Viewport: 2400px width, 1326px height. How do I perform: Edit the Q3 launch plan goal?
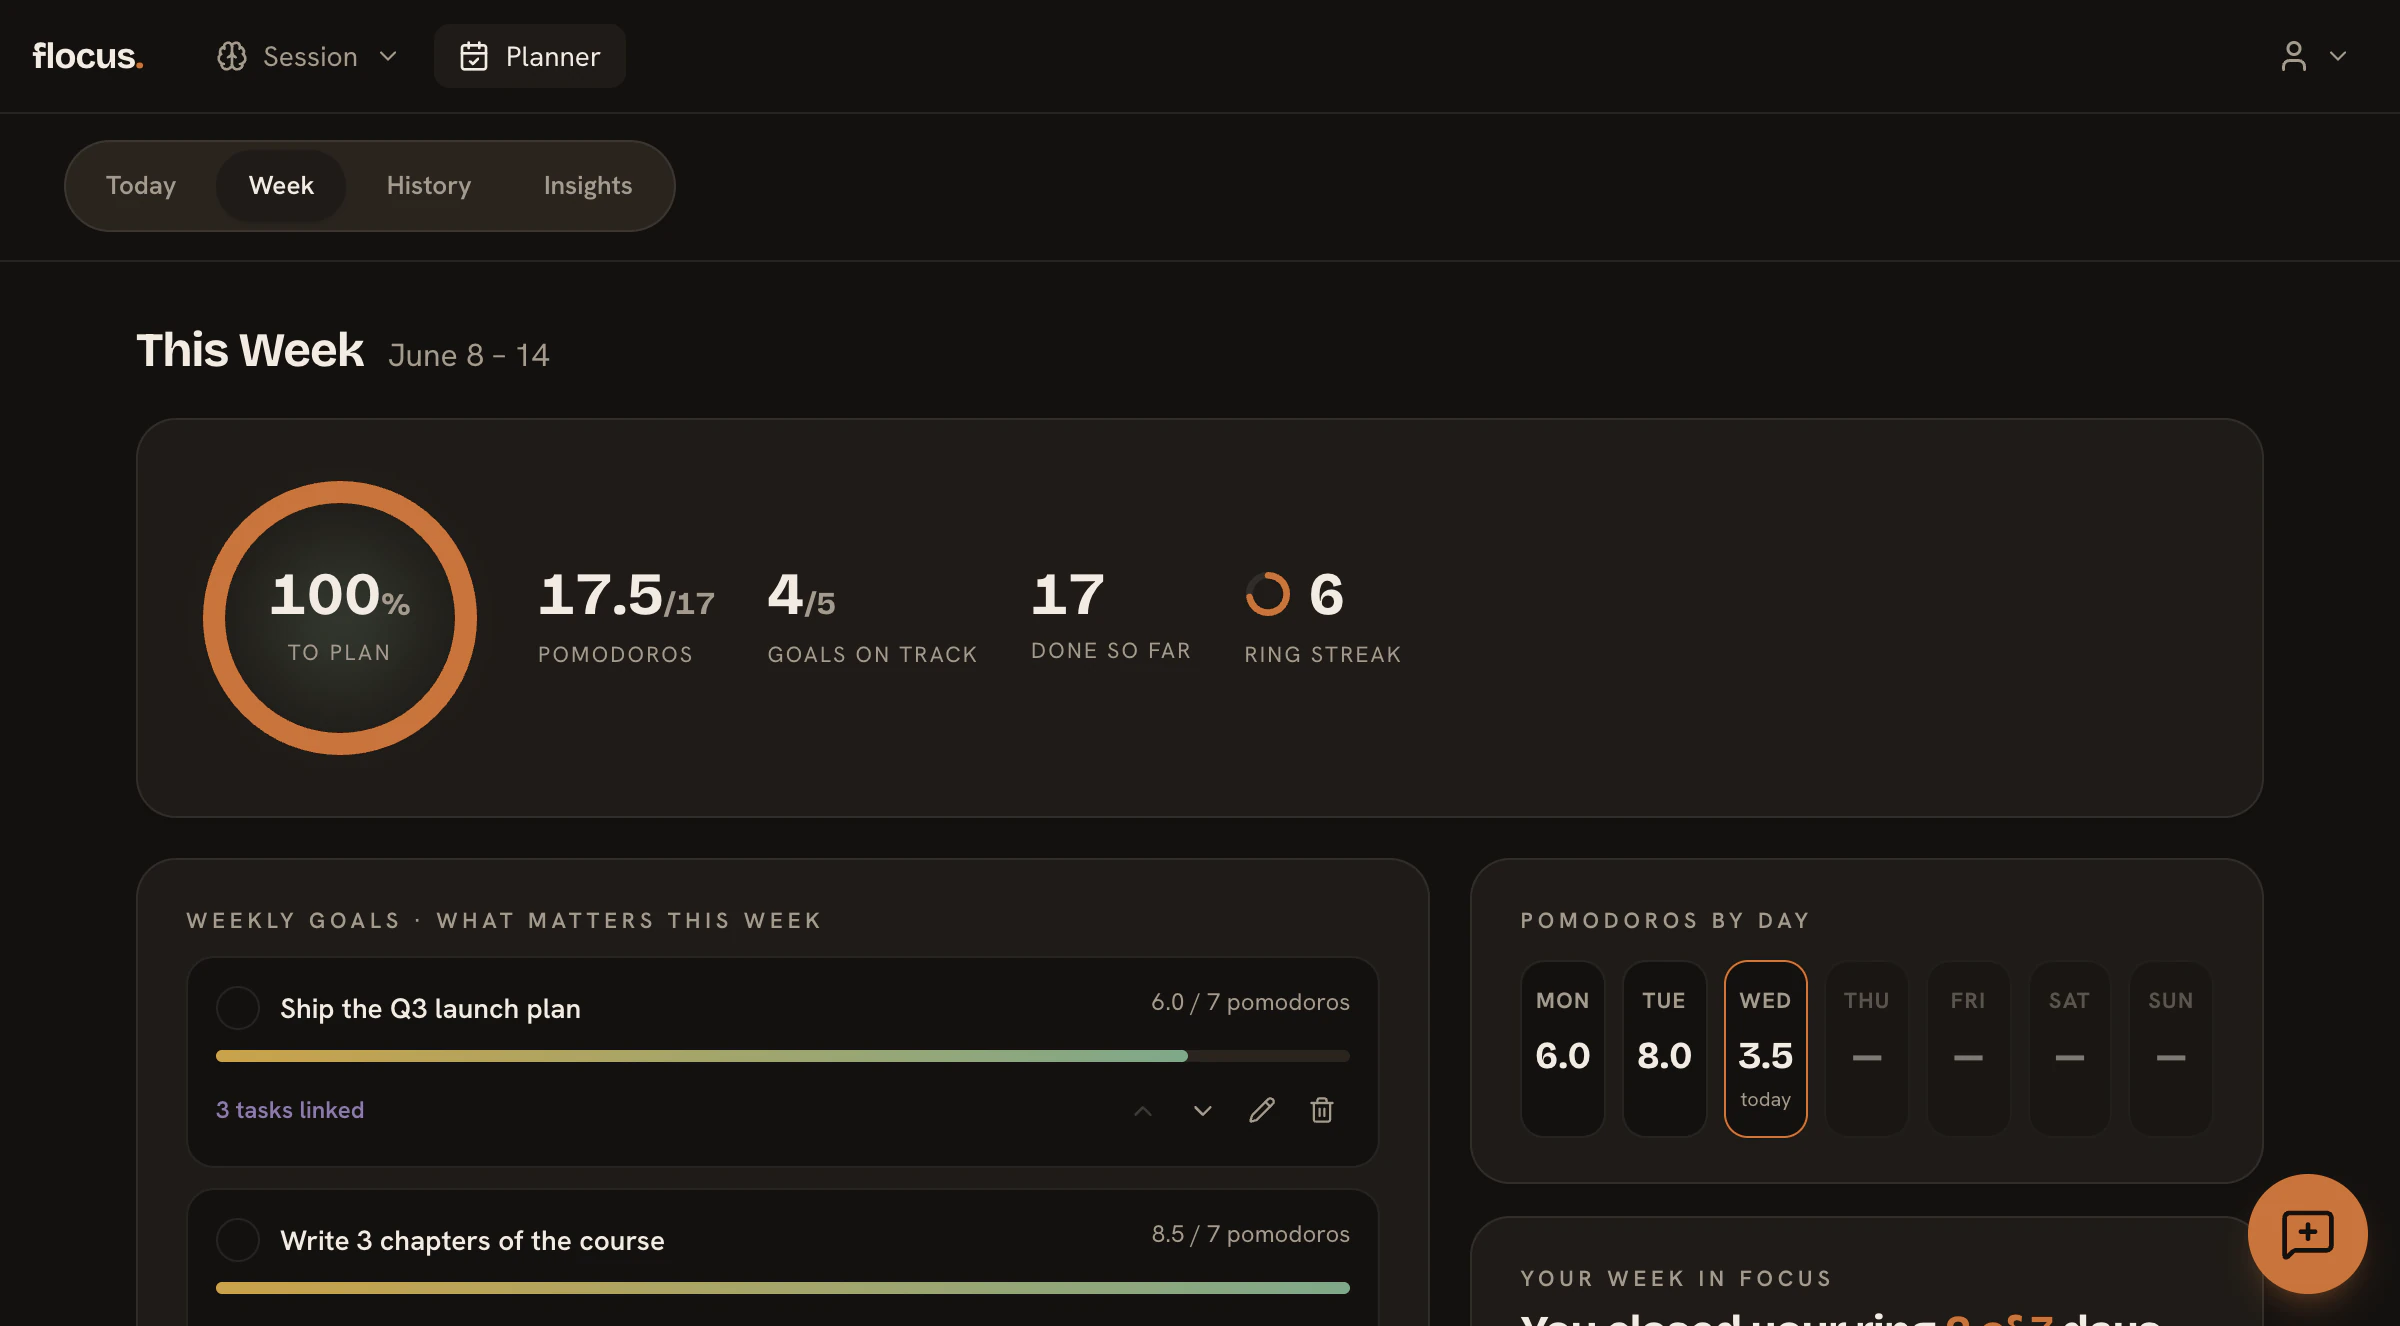(1262, 1110)
